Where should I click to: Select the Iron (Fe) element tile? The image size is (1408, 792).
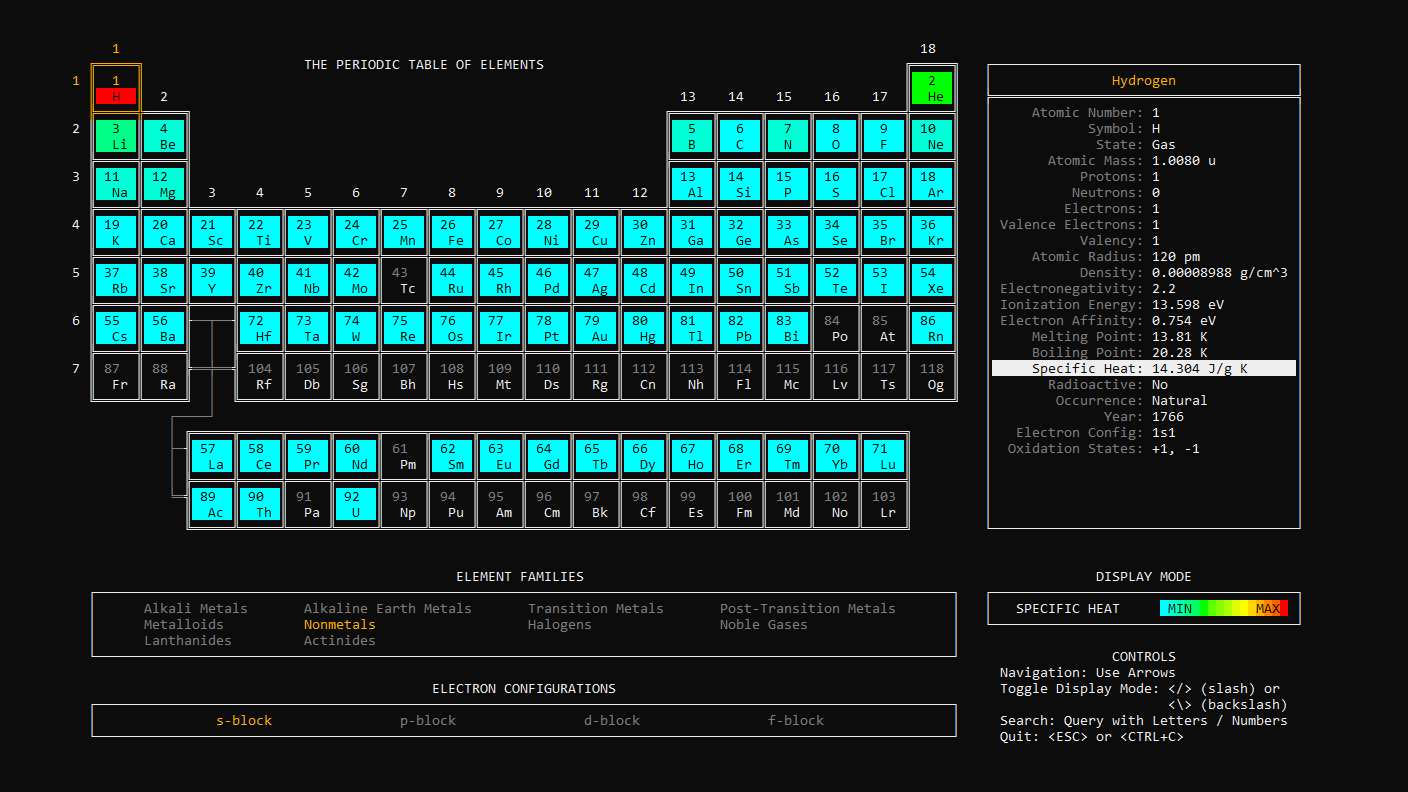pyautogui.click(x=452, y=232)
